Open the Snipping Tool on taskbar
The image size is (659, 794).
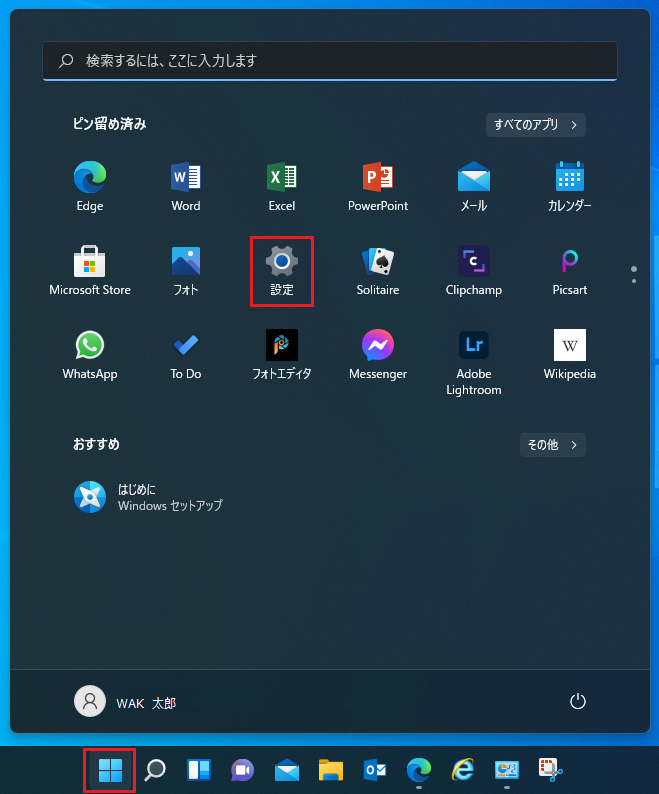[551, 770]
